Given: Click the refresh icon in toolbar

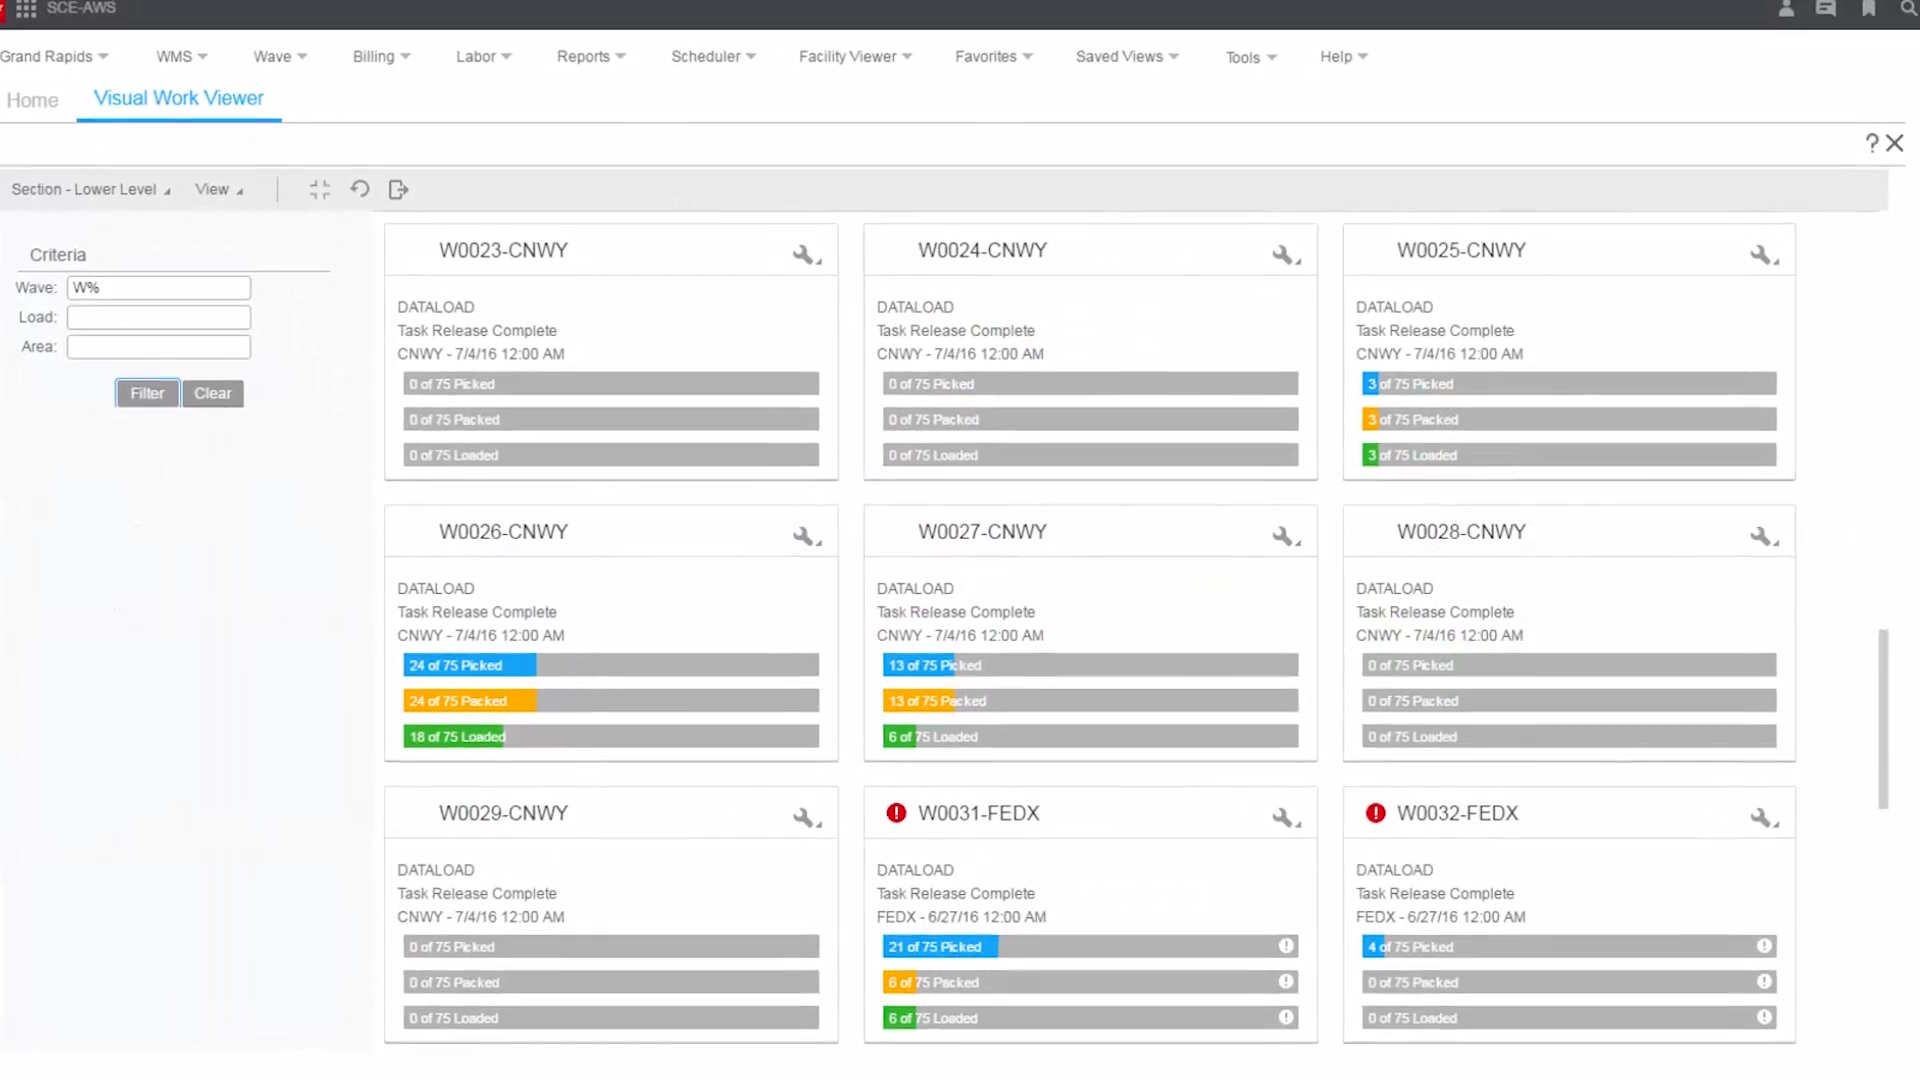Looking at the screenshot, I should 360,189.
